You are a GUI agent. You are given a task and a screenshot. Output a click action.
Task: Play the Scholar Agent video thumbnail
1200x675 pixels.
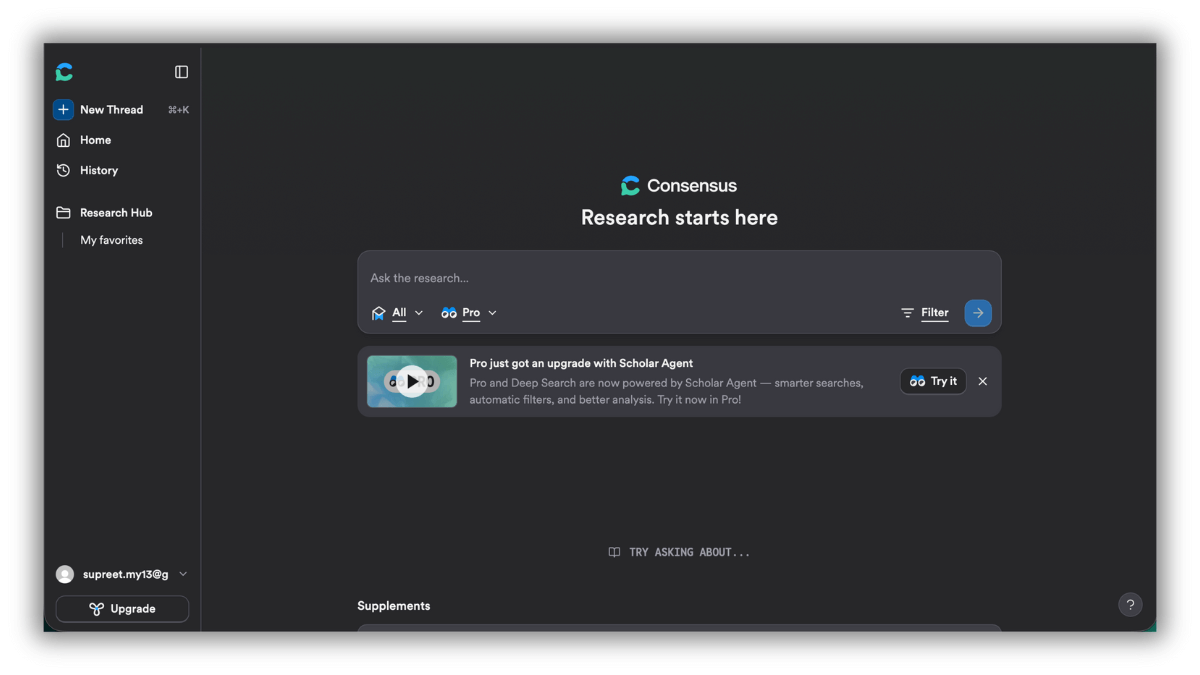pyautogui.click(x=412, y=381)
